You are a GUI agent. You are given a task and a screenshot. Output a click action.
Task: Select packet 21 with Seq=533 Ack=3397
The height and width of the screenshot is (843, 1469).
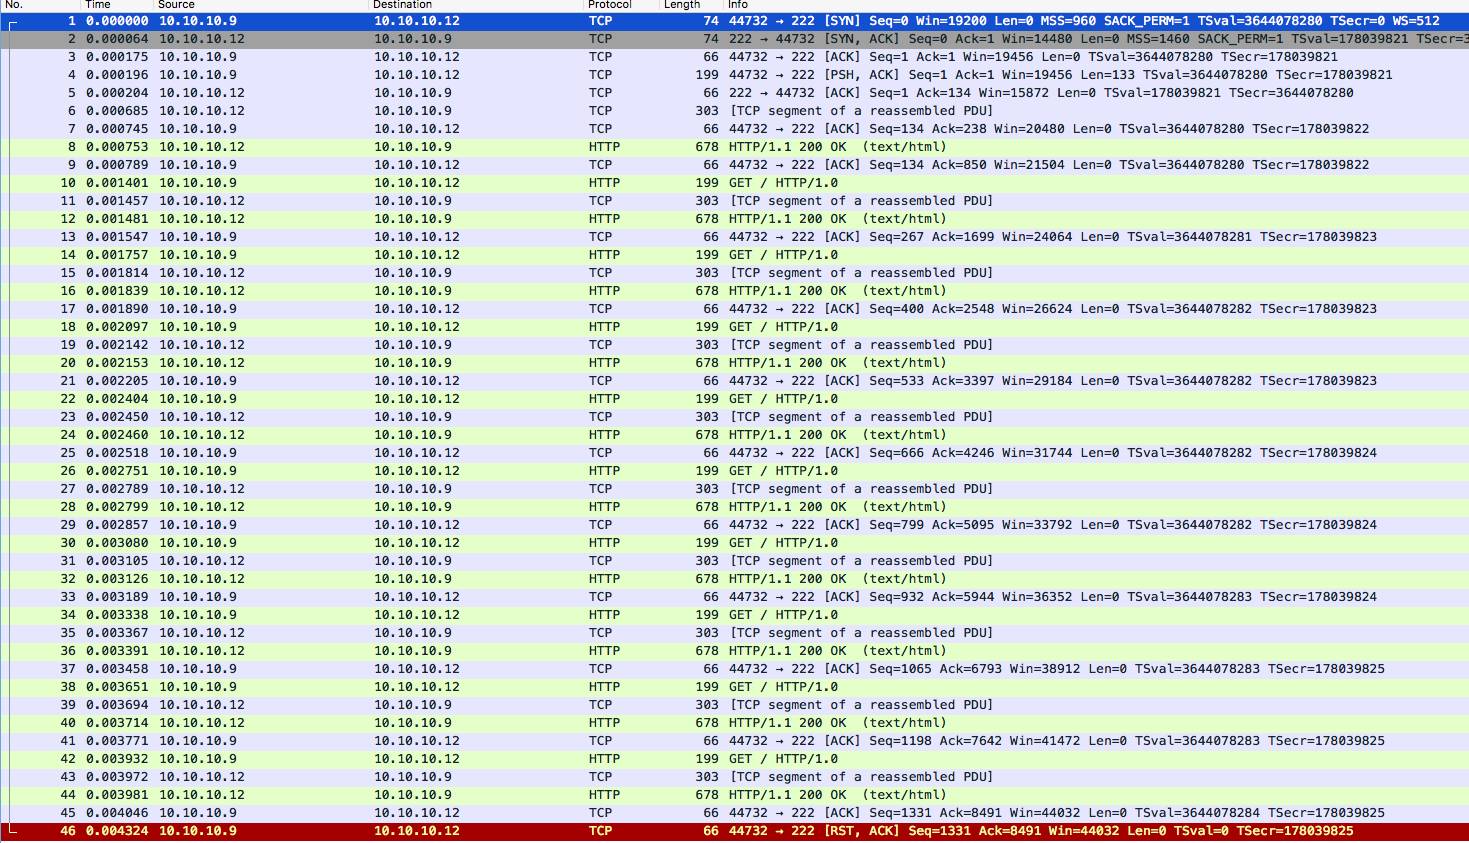coord(734,381)
